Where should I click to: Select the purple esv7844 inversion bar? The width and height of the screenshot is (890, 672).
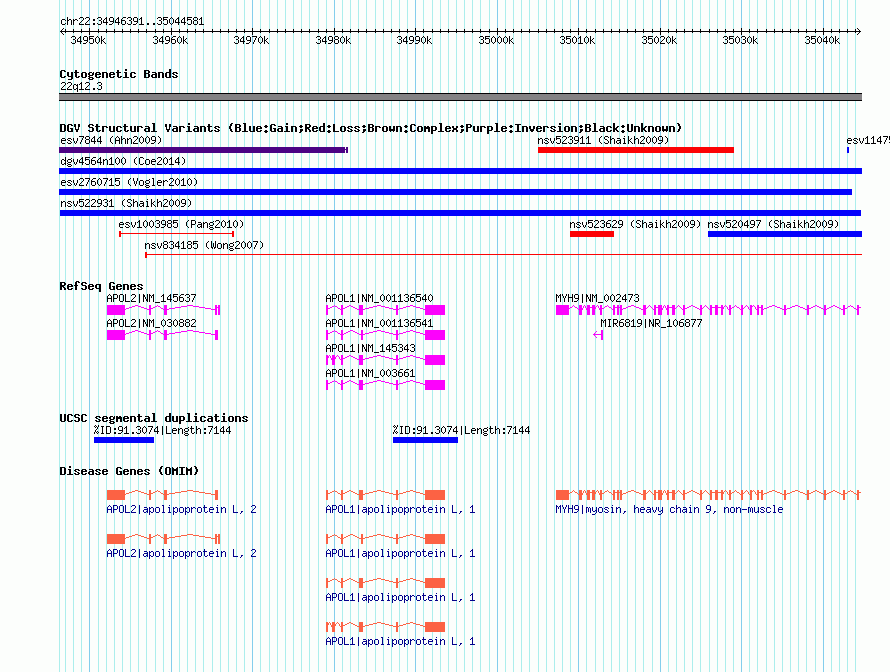click(203, 150)
